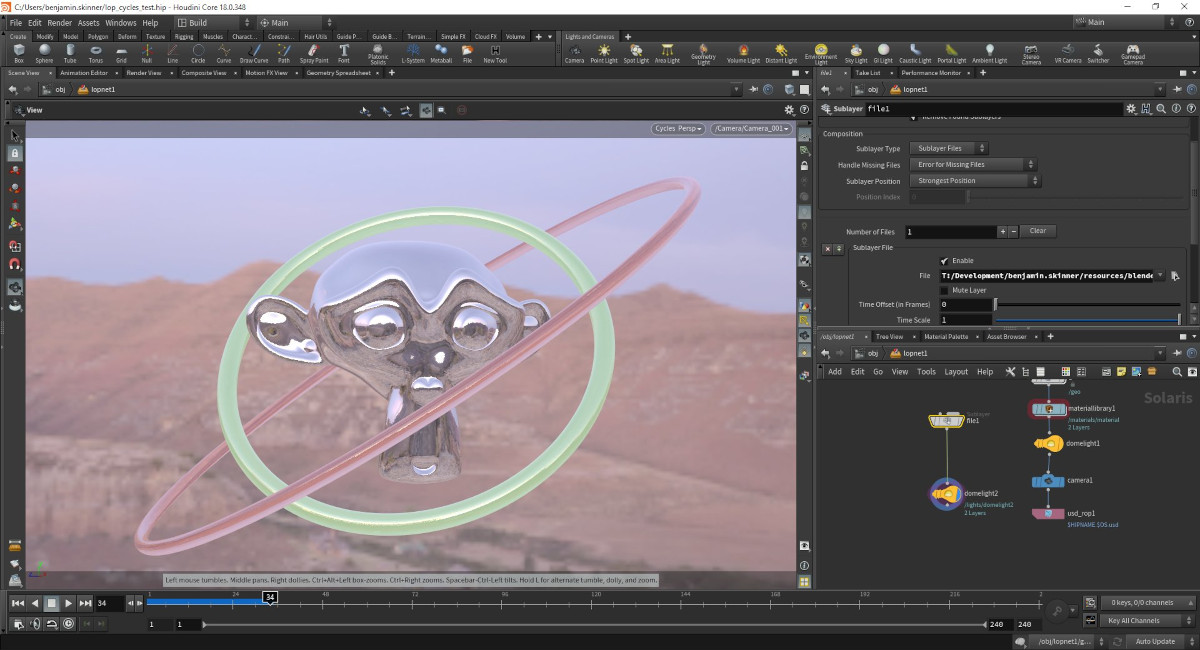Switch to the Geometry Spreadsheet tab
Screen dimensions: 1200x650
click(338, 72)
